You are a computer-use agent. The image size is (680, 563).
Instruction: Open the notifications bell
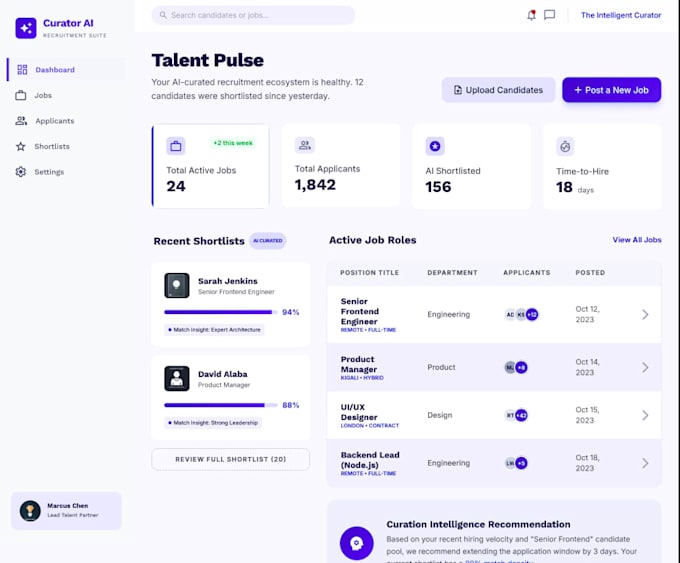point(531,15)
